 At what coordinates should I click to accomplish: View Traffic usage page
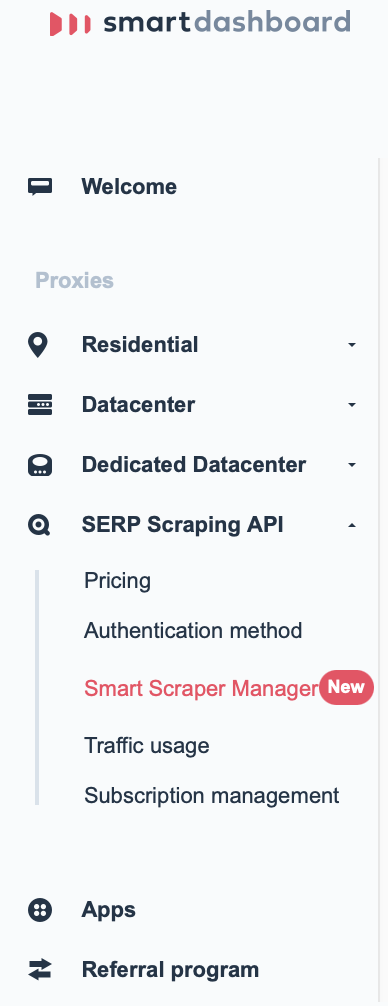[x=147, y=746]
